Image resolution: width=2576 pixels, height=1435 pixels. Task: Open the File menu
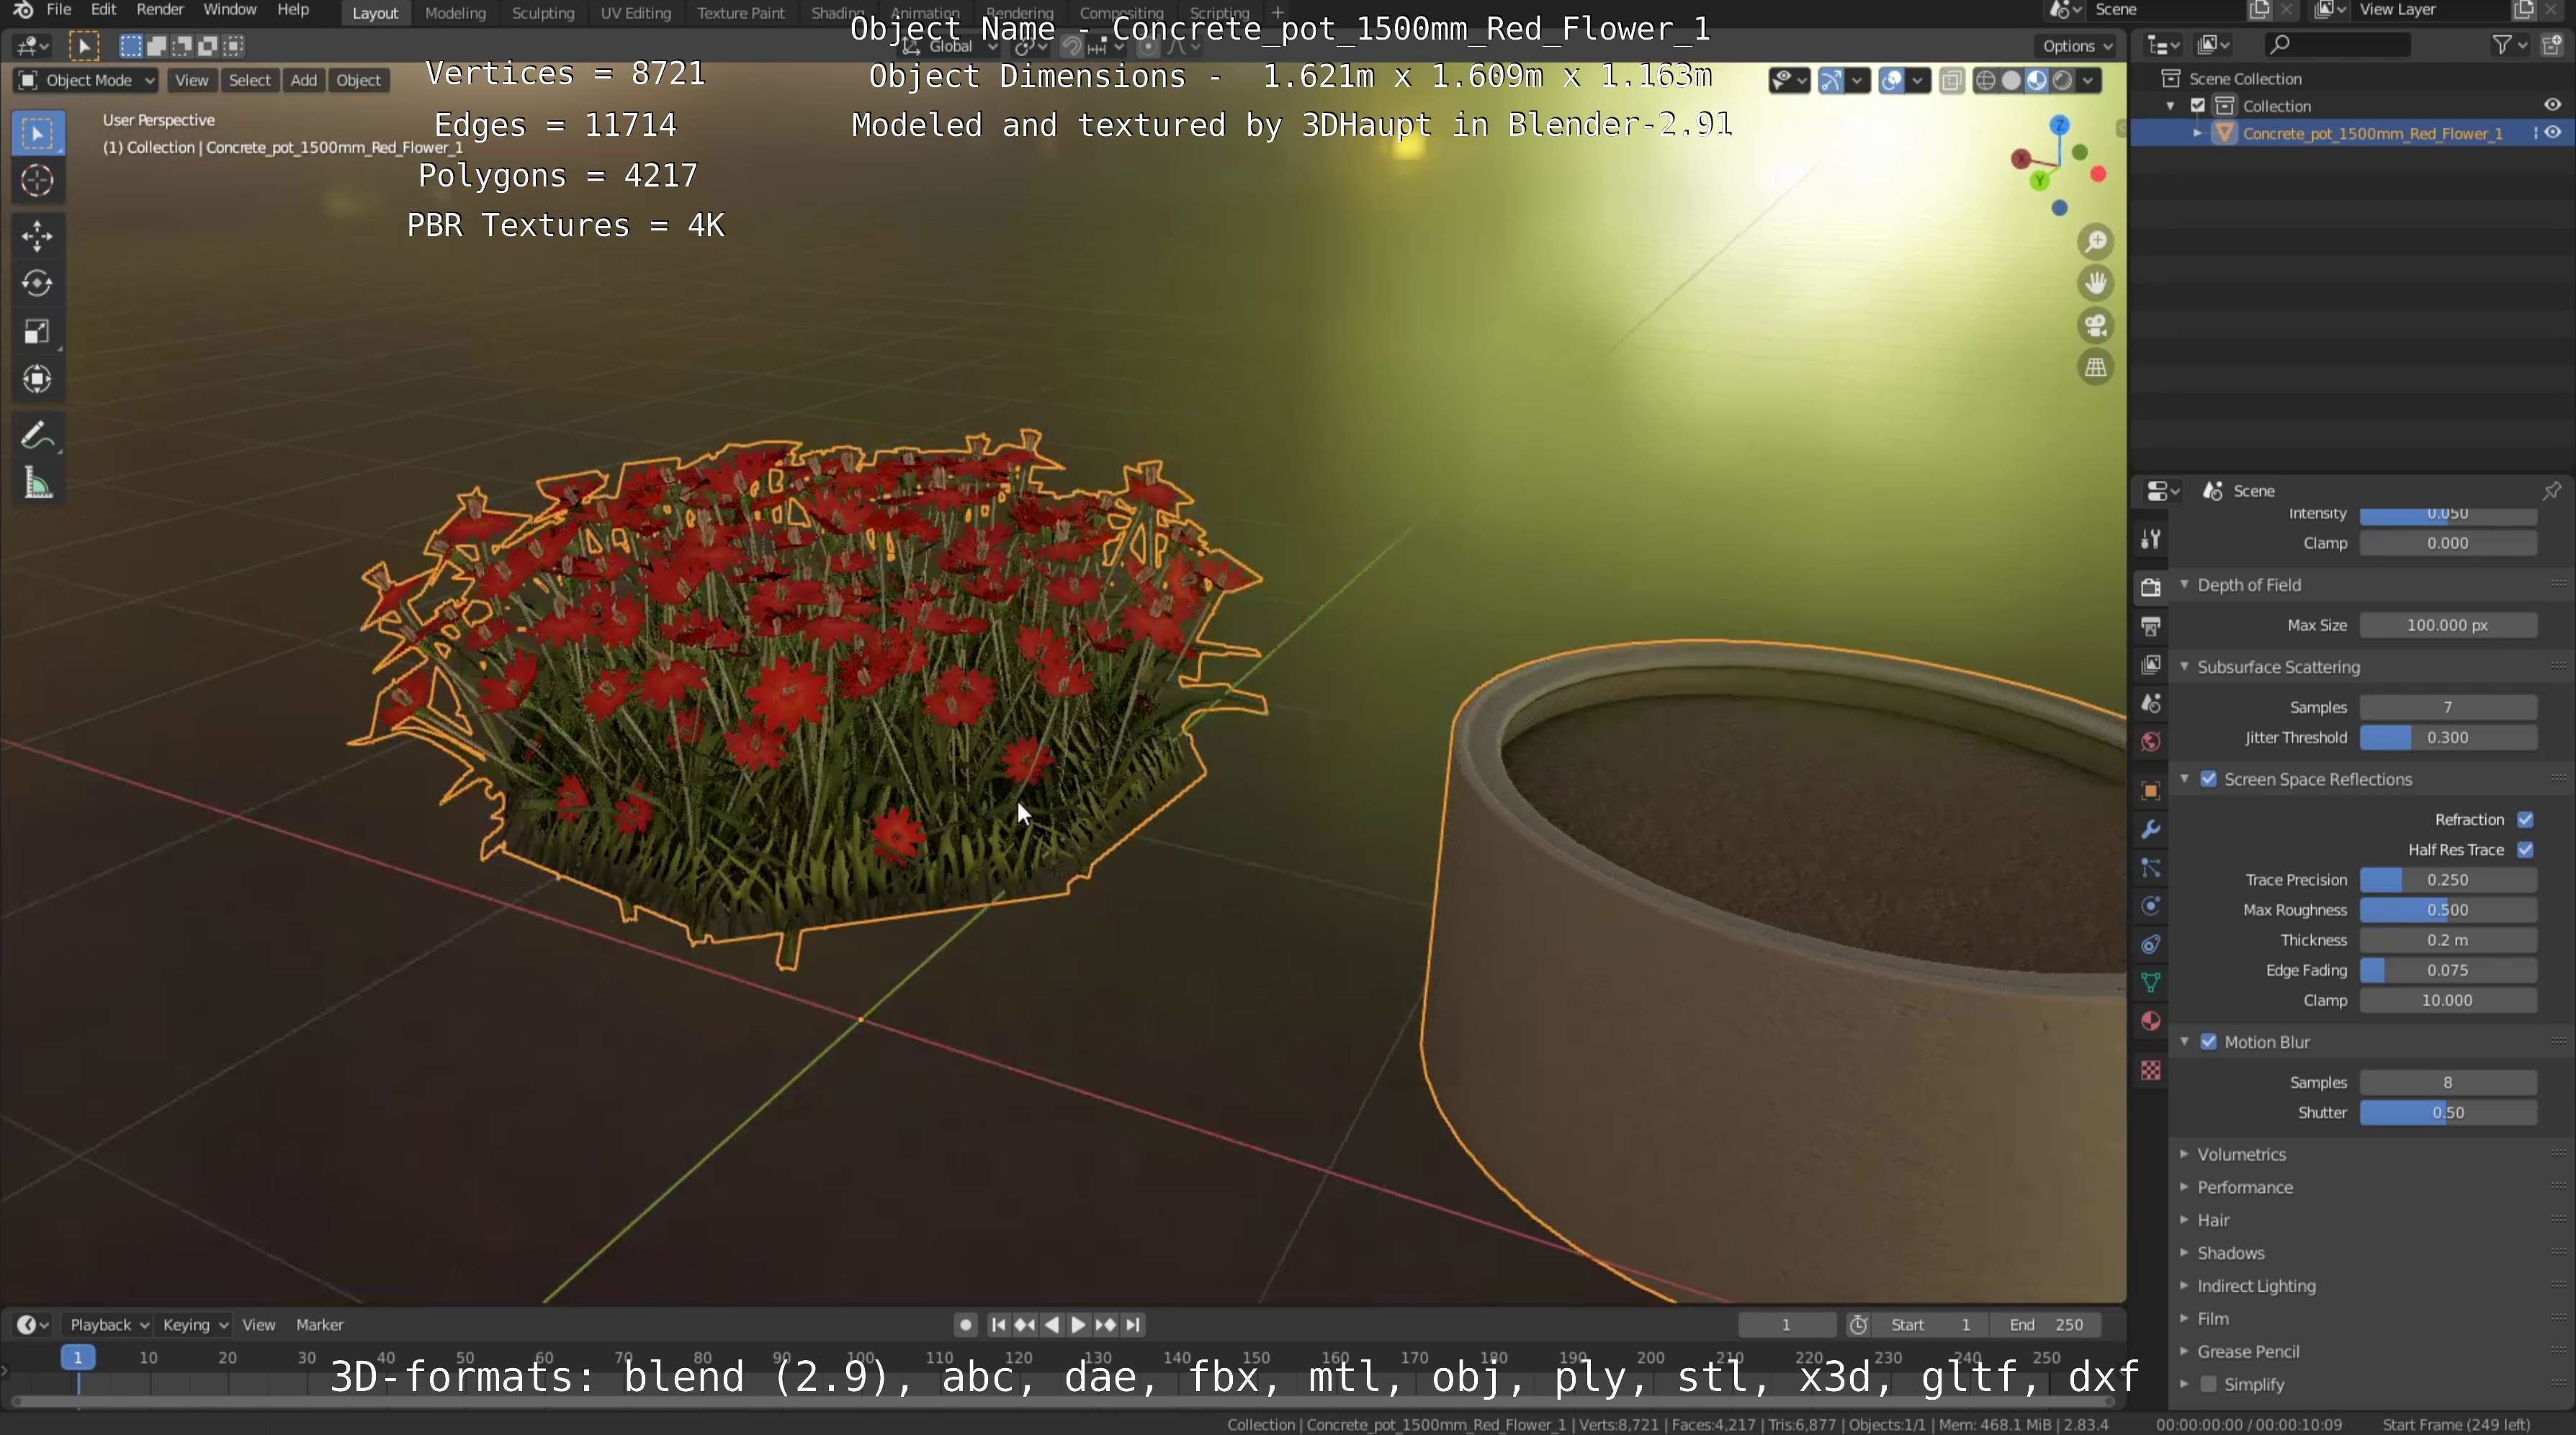(59, 10)
